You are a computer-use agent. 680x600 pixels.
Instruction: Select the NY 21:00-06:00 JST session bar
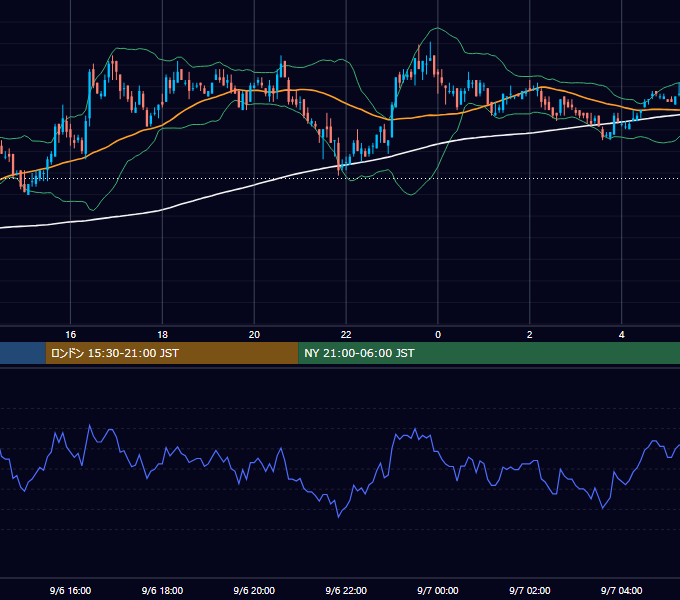tap(489, 353)
